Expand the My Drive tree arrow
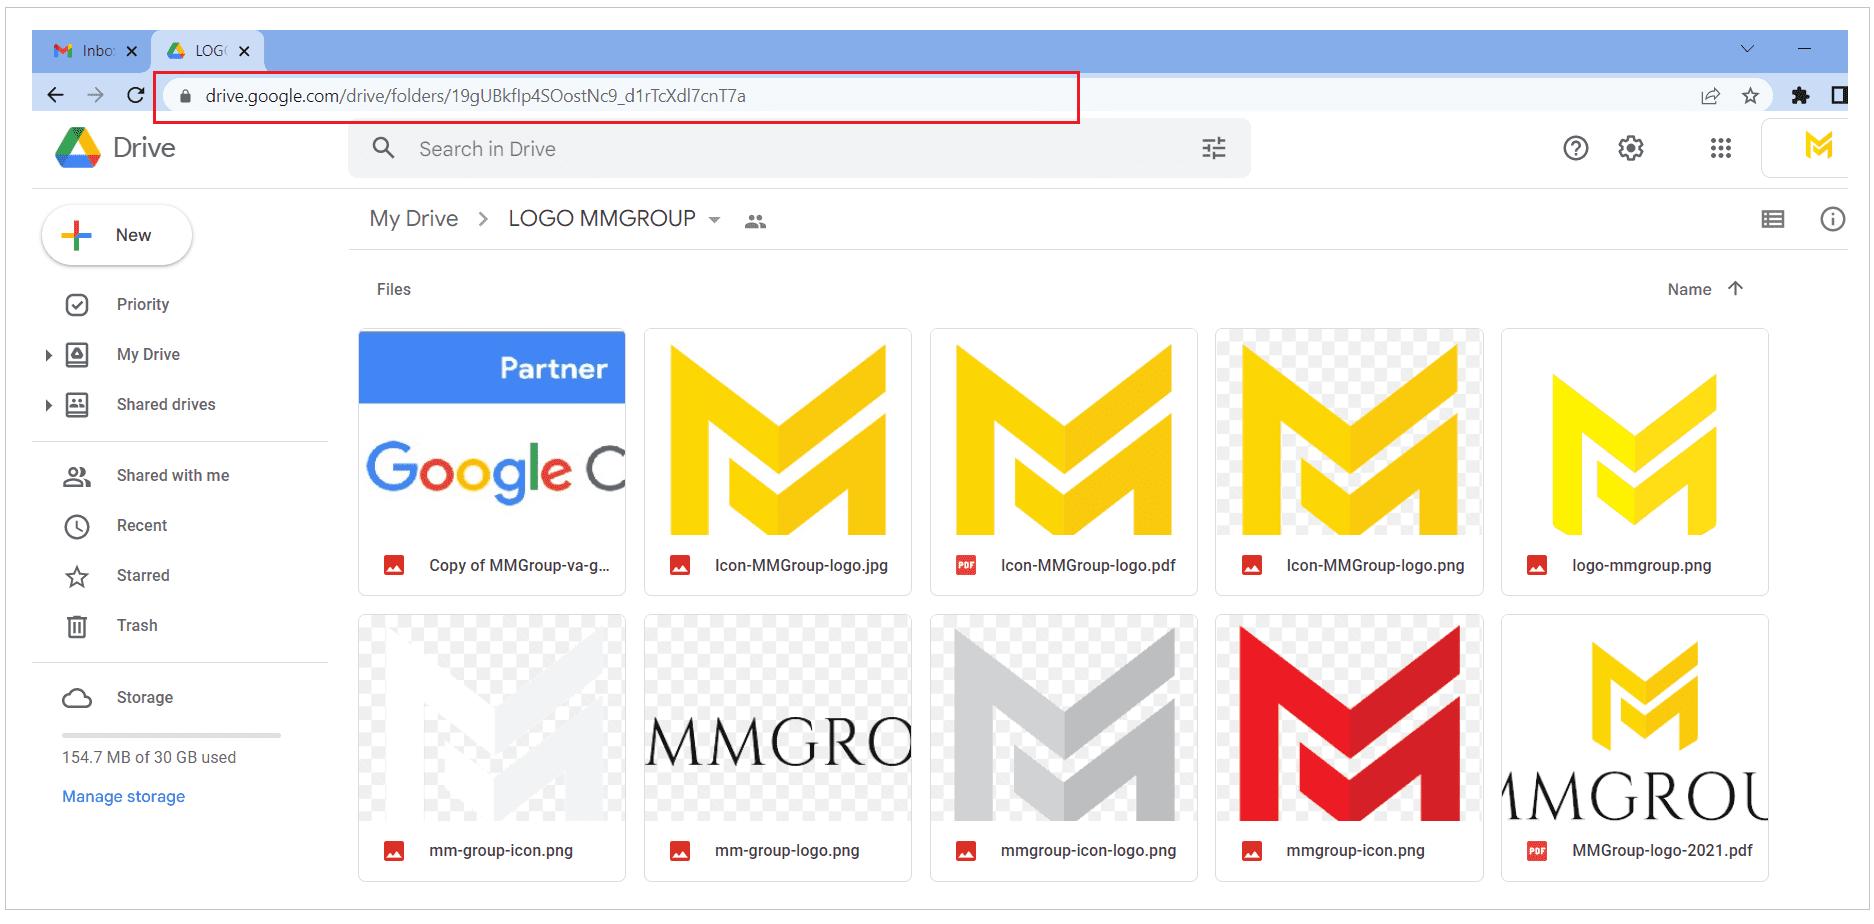The width and height of the screenshot is (1874, 924). 48,355
